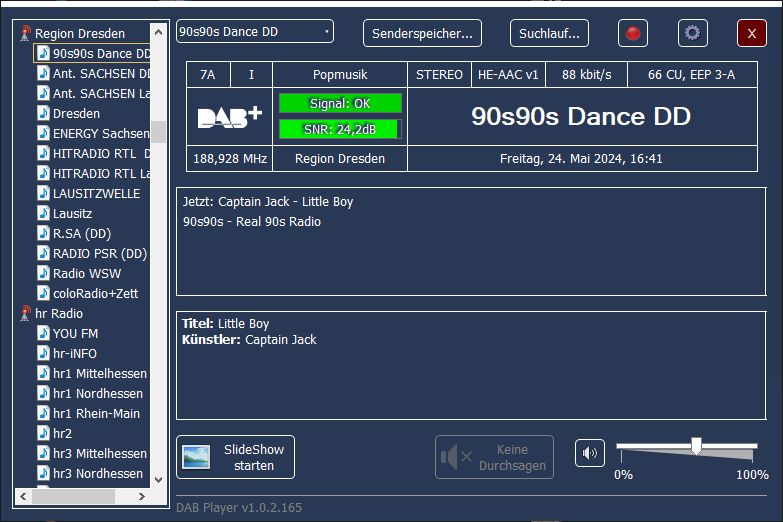Click the volume slider handle

tap(696, 446)
